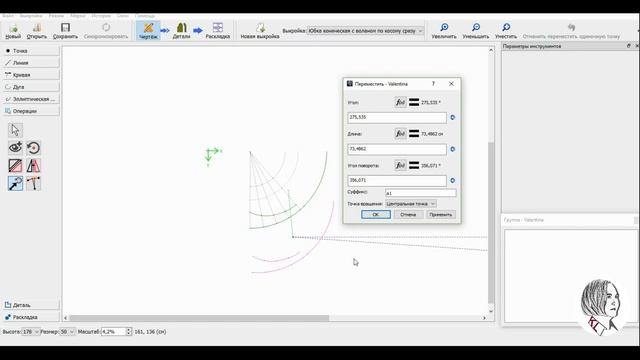Click Уместить fit-to-view icon

(x=506, y=31)
